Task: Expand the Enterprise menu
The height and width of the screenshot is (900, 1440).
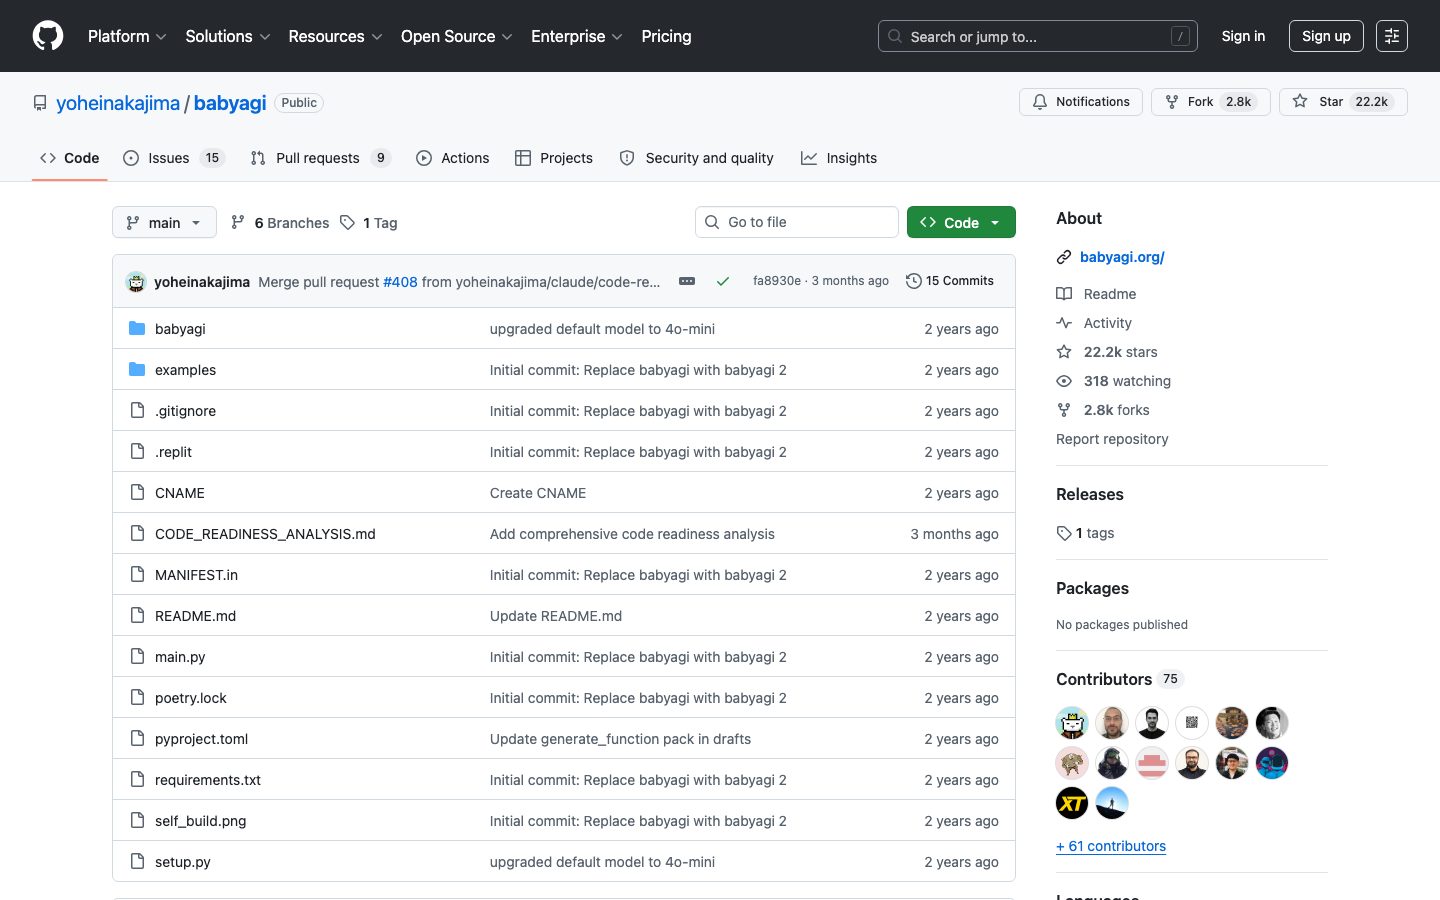Action: pyautogui.click(x=577, y=36)
